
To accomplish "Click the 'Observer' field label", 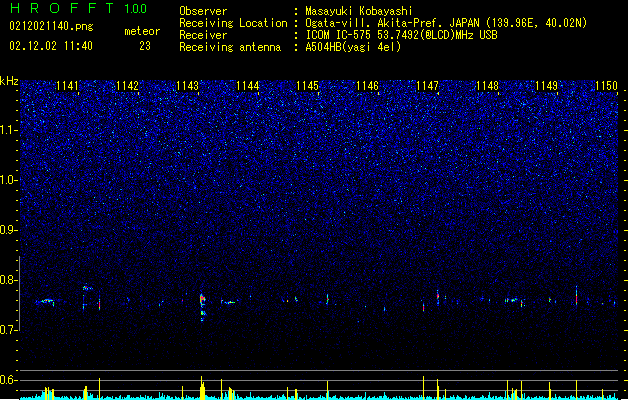I will pos(203,11).
